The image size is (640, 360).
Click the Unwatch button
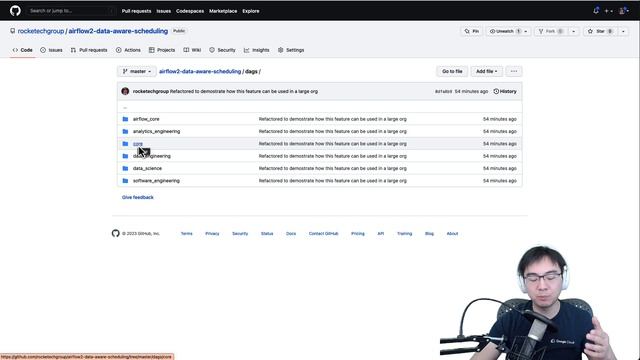(504, 31)
